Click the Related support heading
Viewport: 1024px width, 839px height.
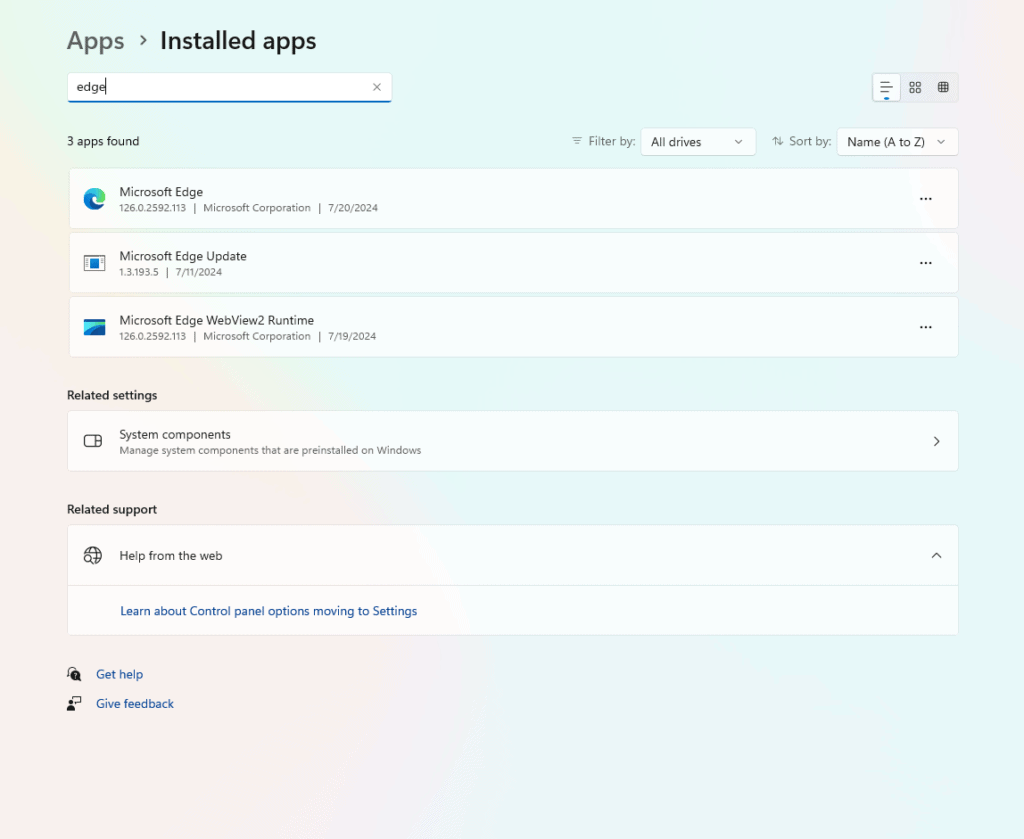112,509
